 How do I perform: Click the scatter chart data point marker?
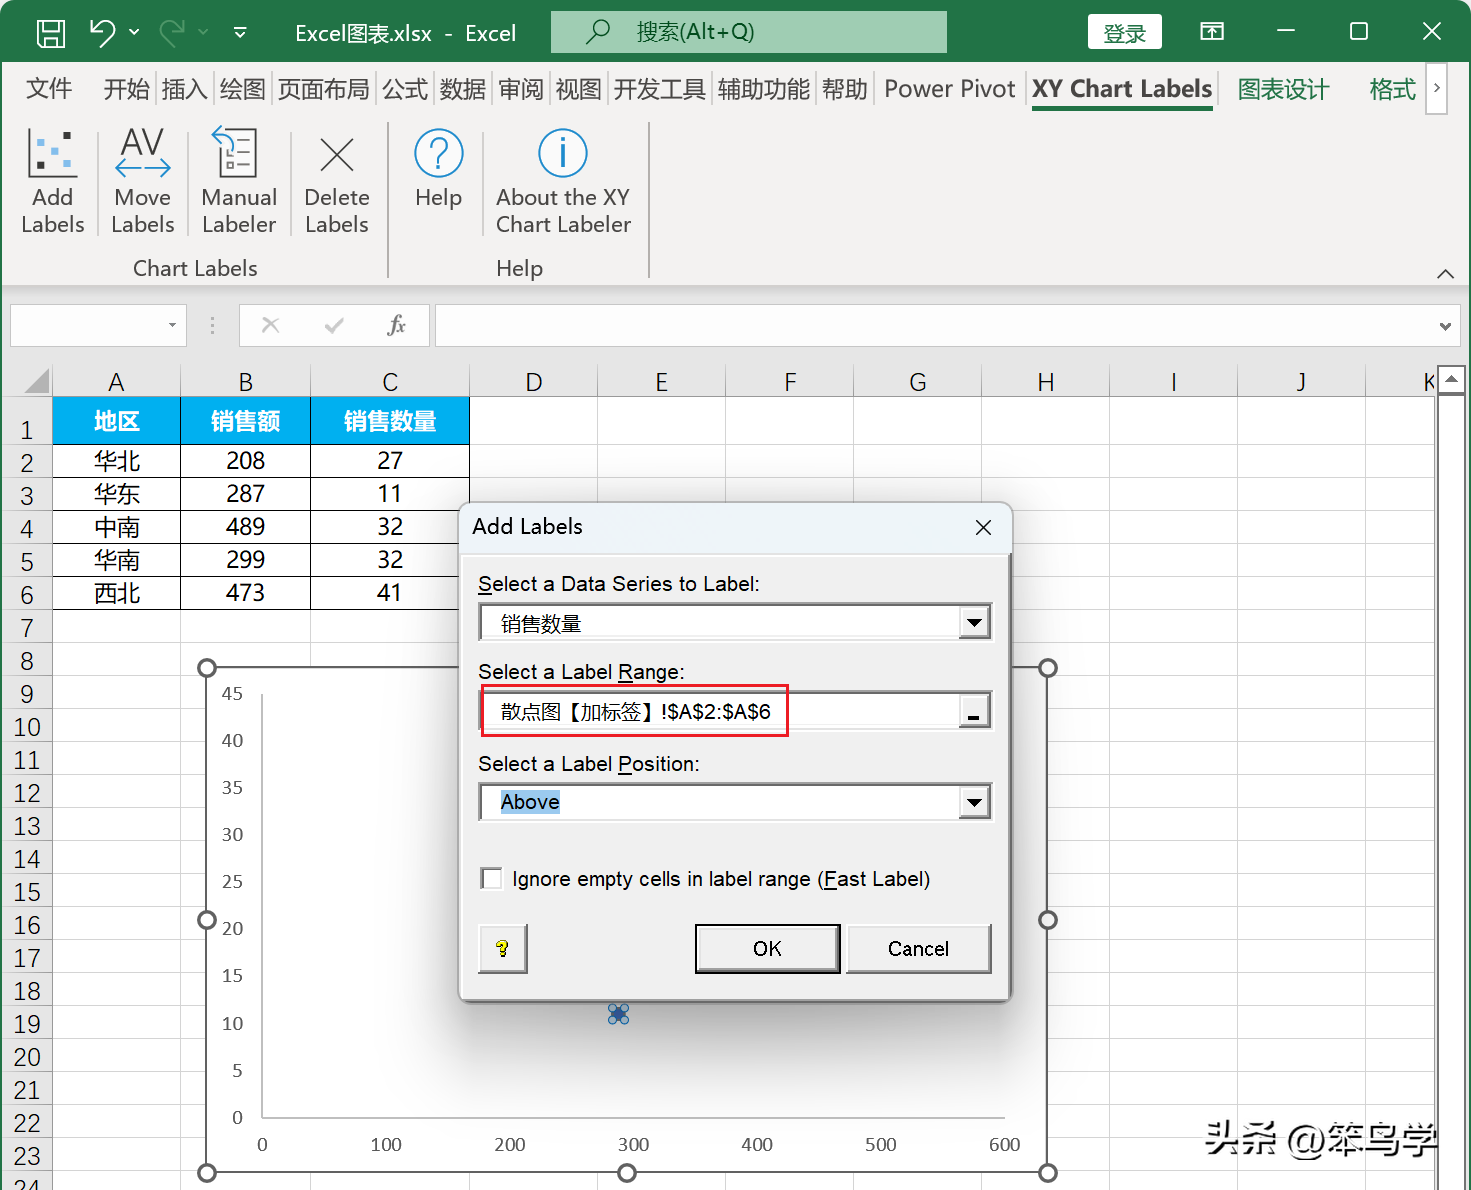(x=618, y=1014)
